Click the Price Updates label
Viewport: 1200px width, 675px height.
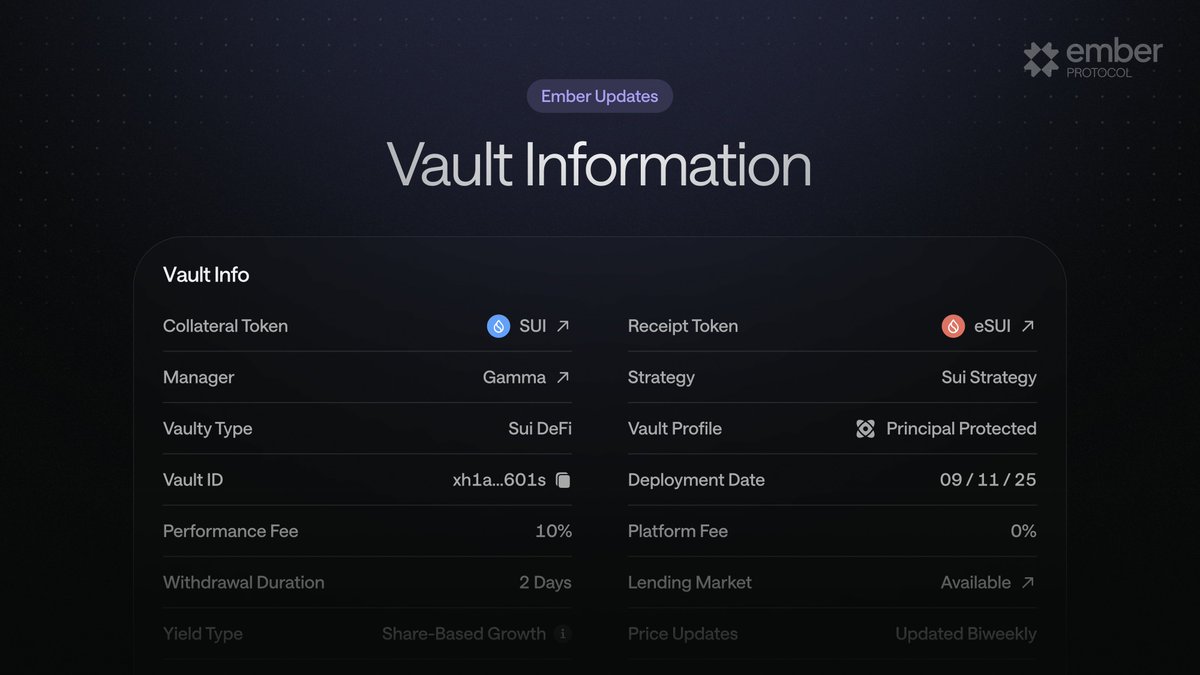[683, 633]
